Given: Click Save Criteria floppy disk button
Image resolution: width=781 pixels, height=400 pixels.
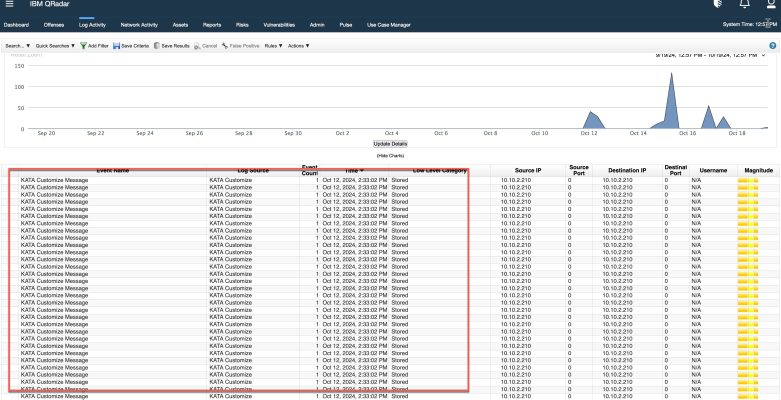Looking at the screenshot, I should [130, 46].
